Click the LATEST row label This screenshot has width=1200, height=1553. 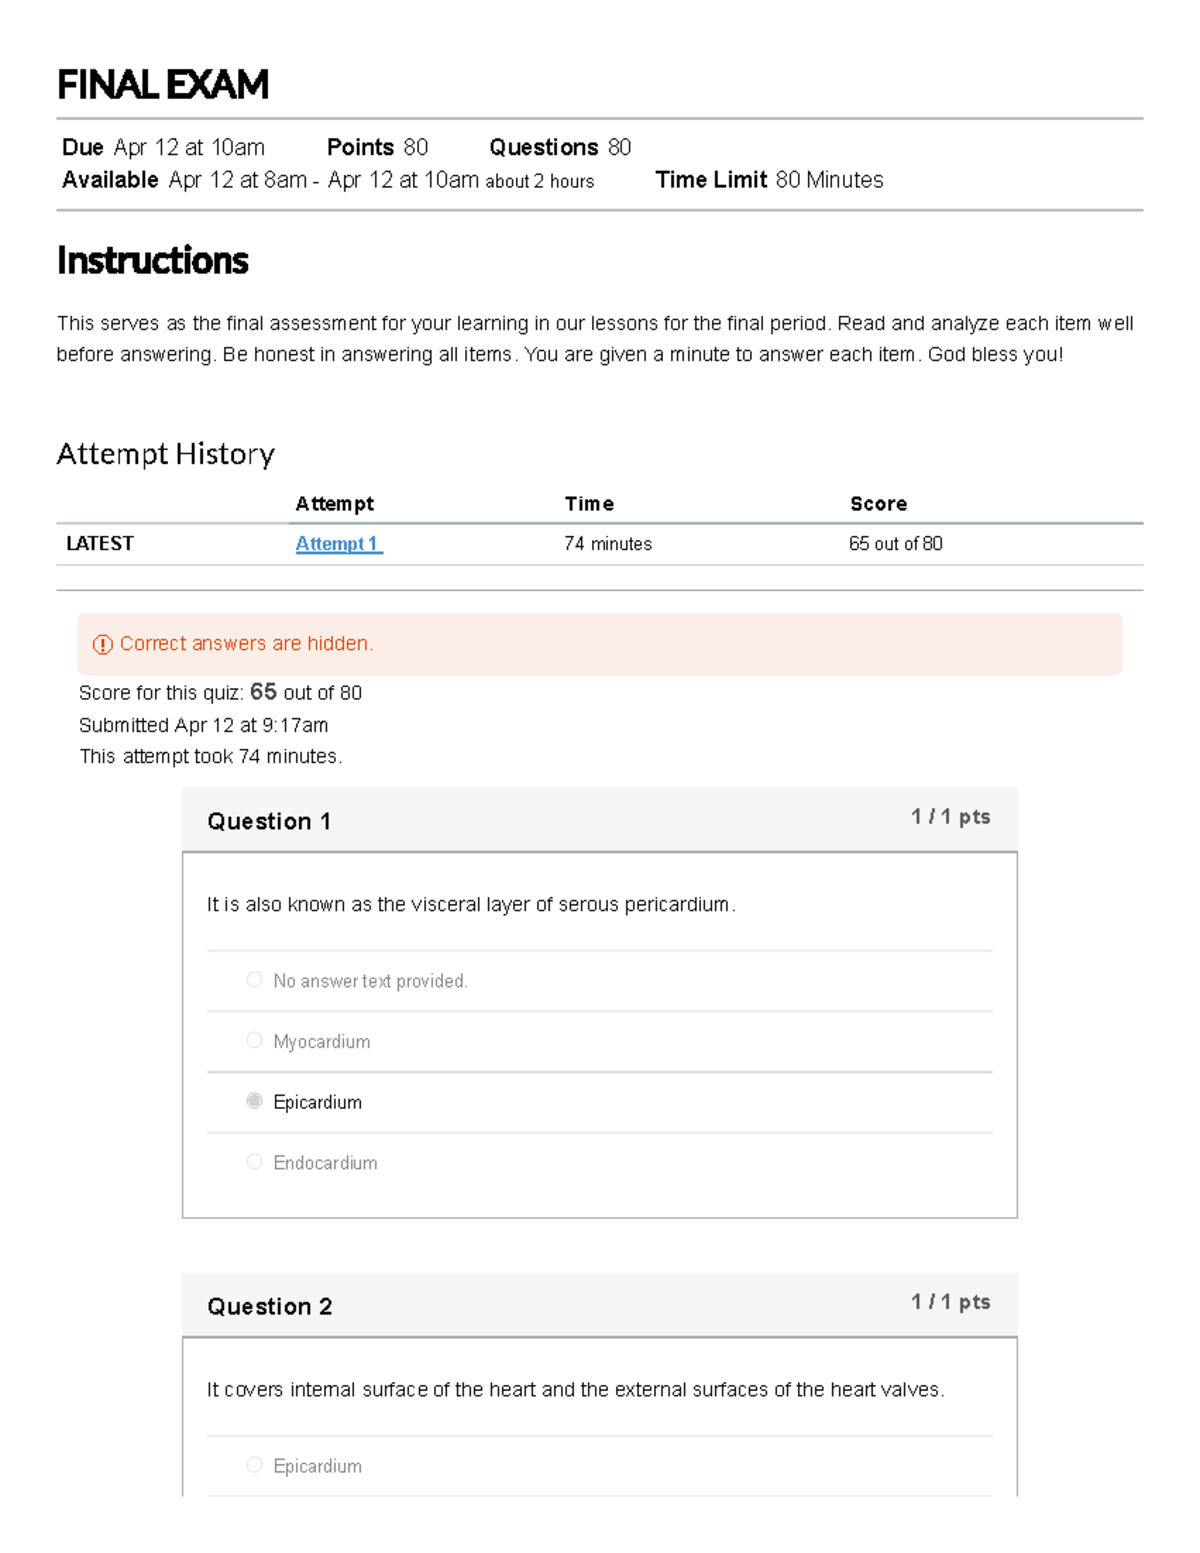tap(100, 544)
